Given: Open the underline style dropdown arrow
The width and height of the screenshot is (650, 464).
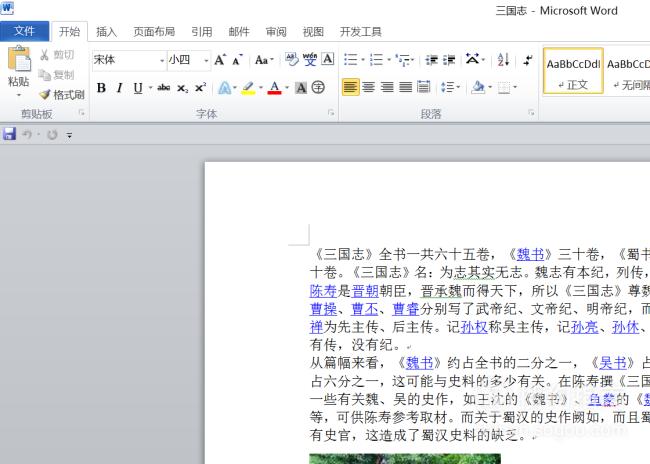Looking at the screenshot, I should point(150,88).
